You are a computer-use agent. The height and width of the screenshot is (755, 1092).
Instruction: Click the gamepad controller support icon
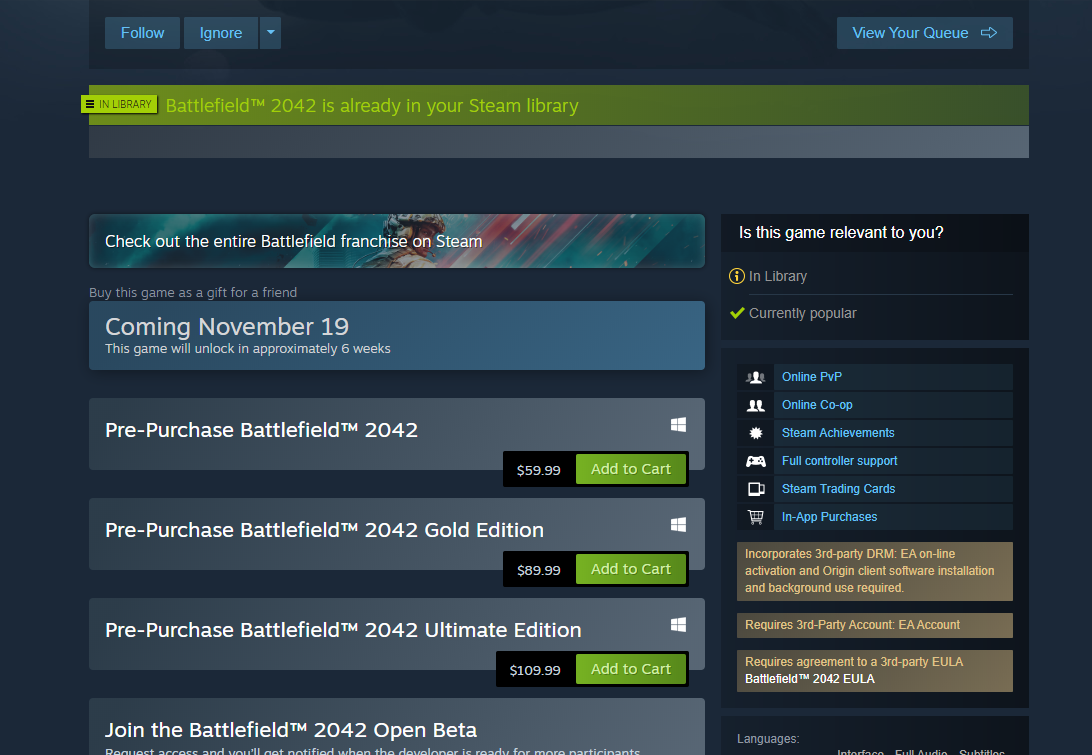[756, 461]
